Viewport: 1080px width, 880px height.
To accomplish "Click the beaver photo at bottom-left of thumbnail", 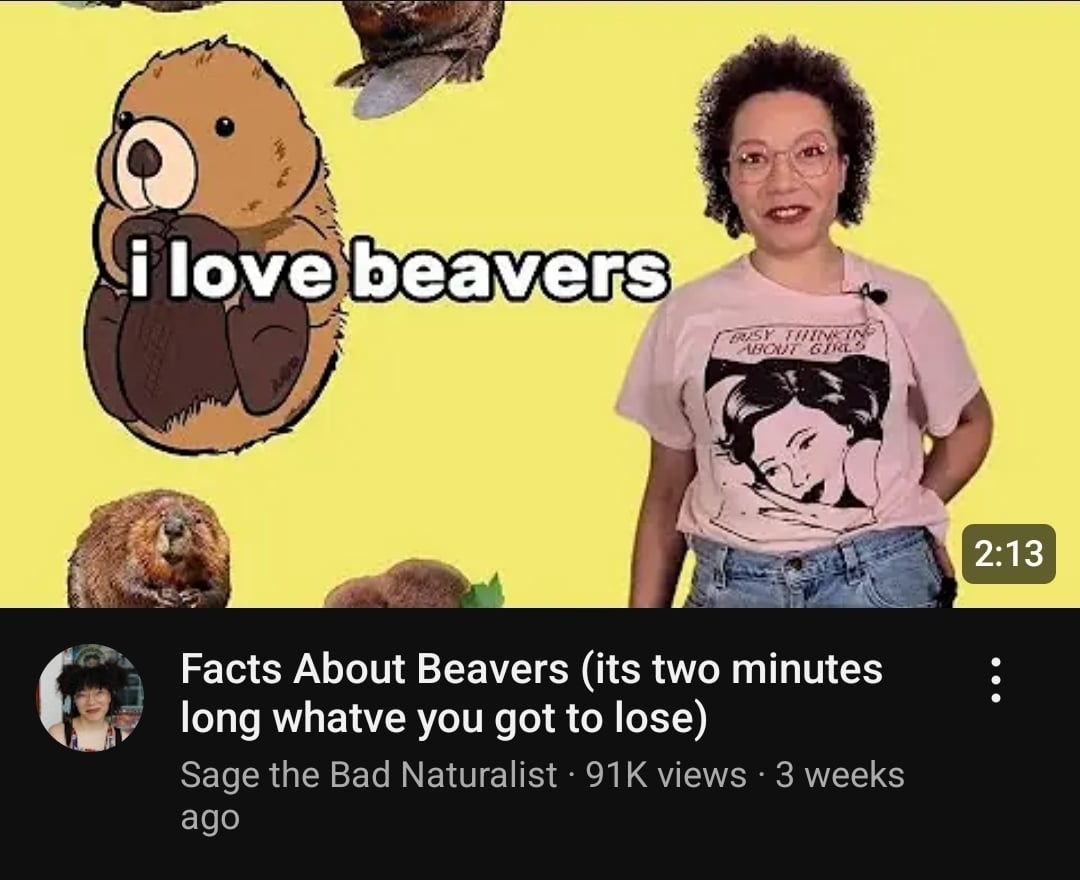I will pyautogui.click(x=150, y=549).
